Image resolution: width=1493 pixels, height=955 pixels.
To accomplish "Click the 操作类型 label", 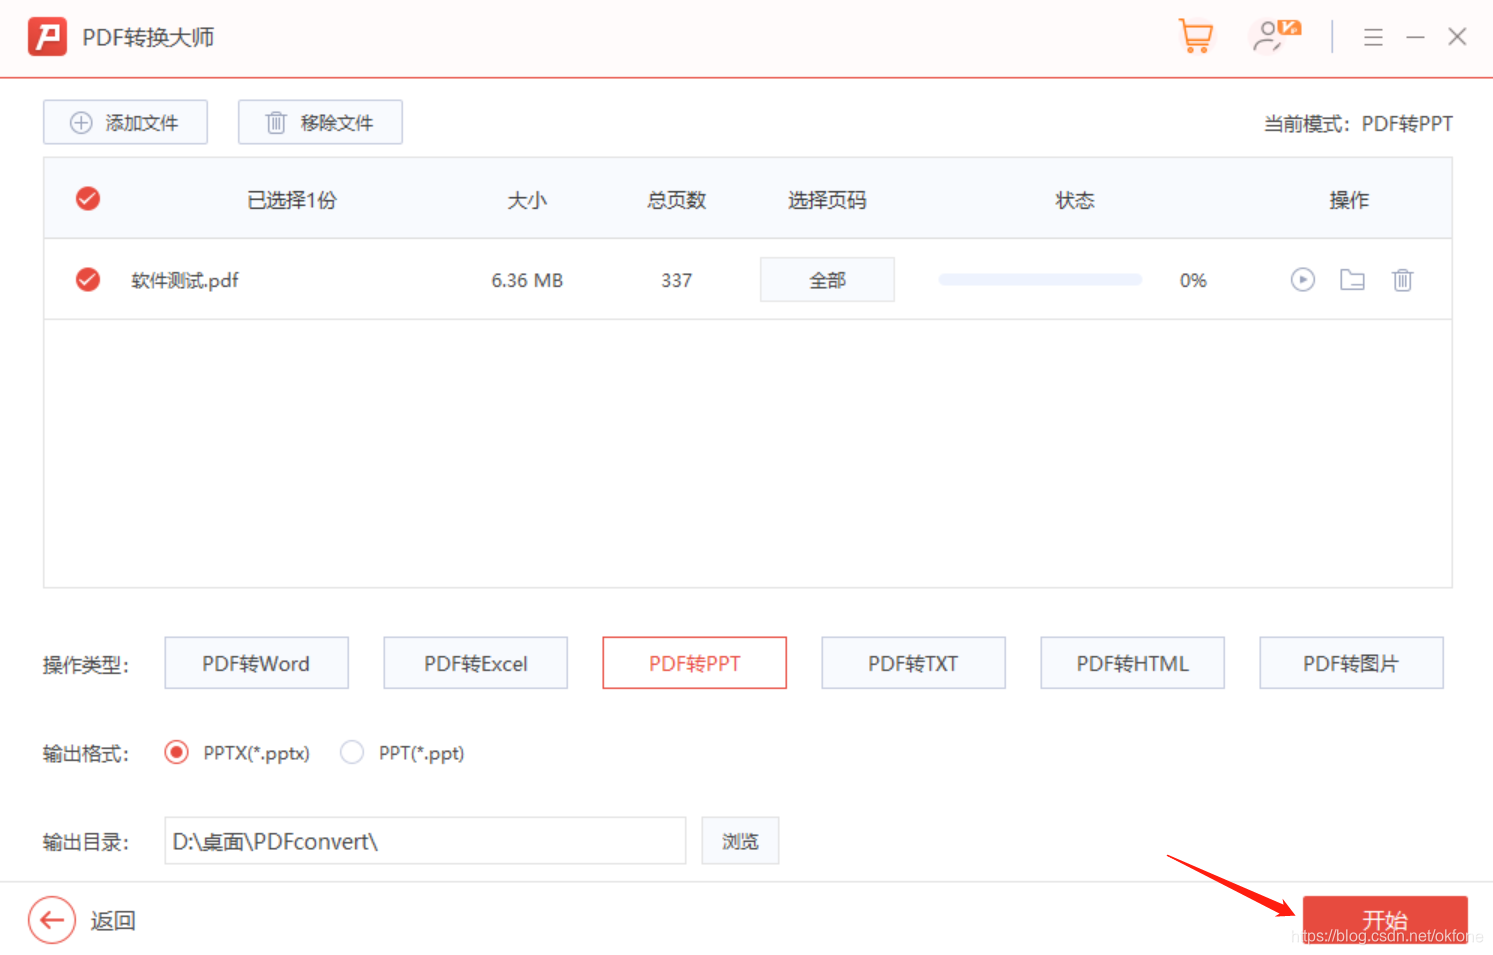I will tap(86, 665).
